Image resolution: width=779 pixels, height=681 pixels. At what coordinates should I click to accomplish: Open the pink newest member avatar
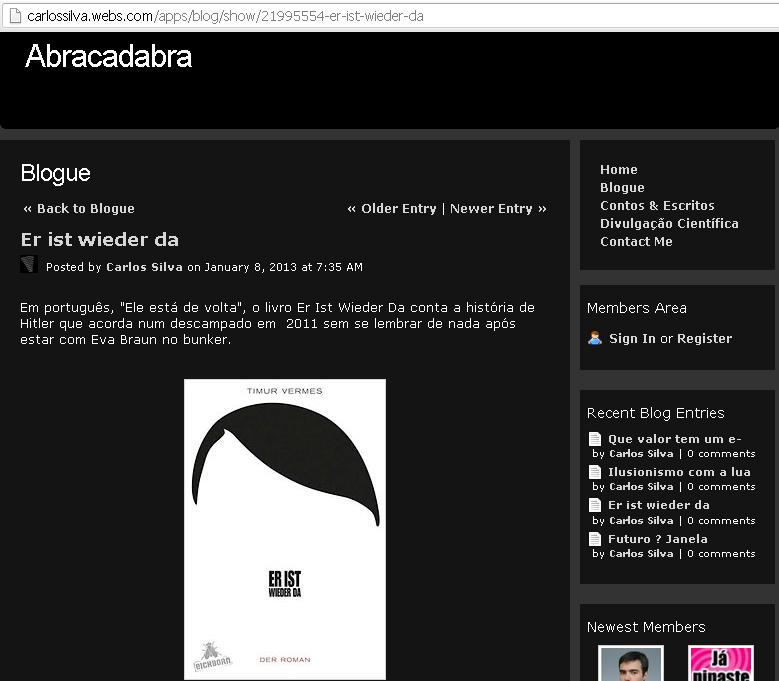click(x=721, y=663)
